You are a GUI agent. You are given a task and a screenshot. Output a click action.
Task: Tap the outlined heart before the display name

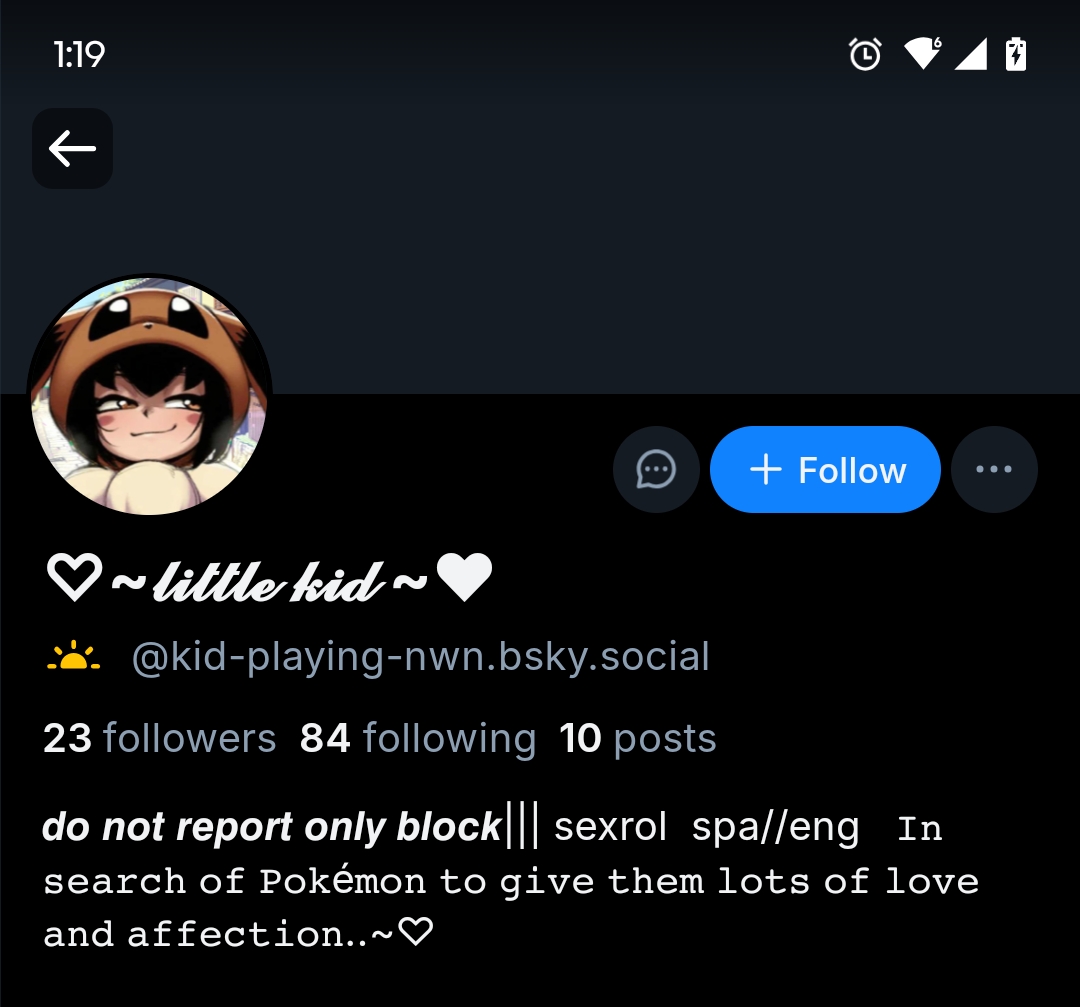74,580
